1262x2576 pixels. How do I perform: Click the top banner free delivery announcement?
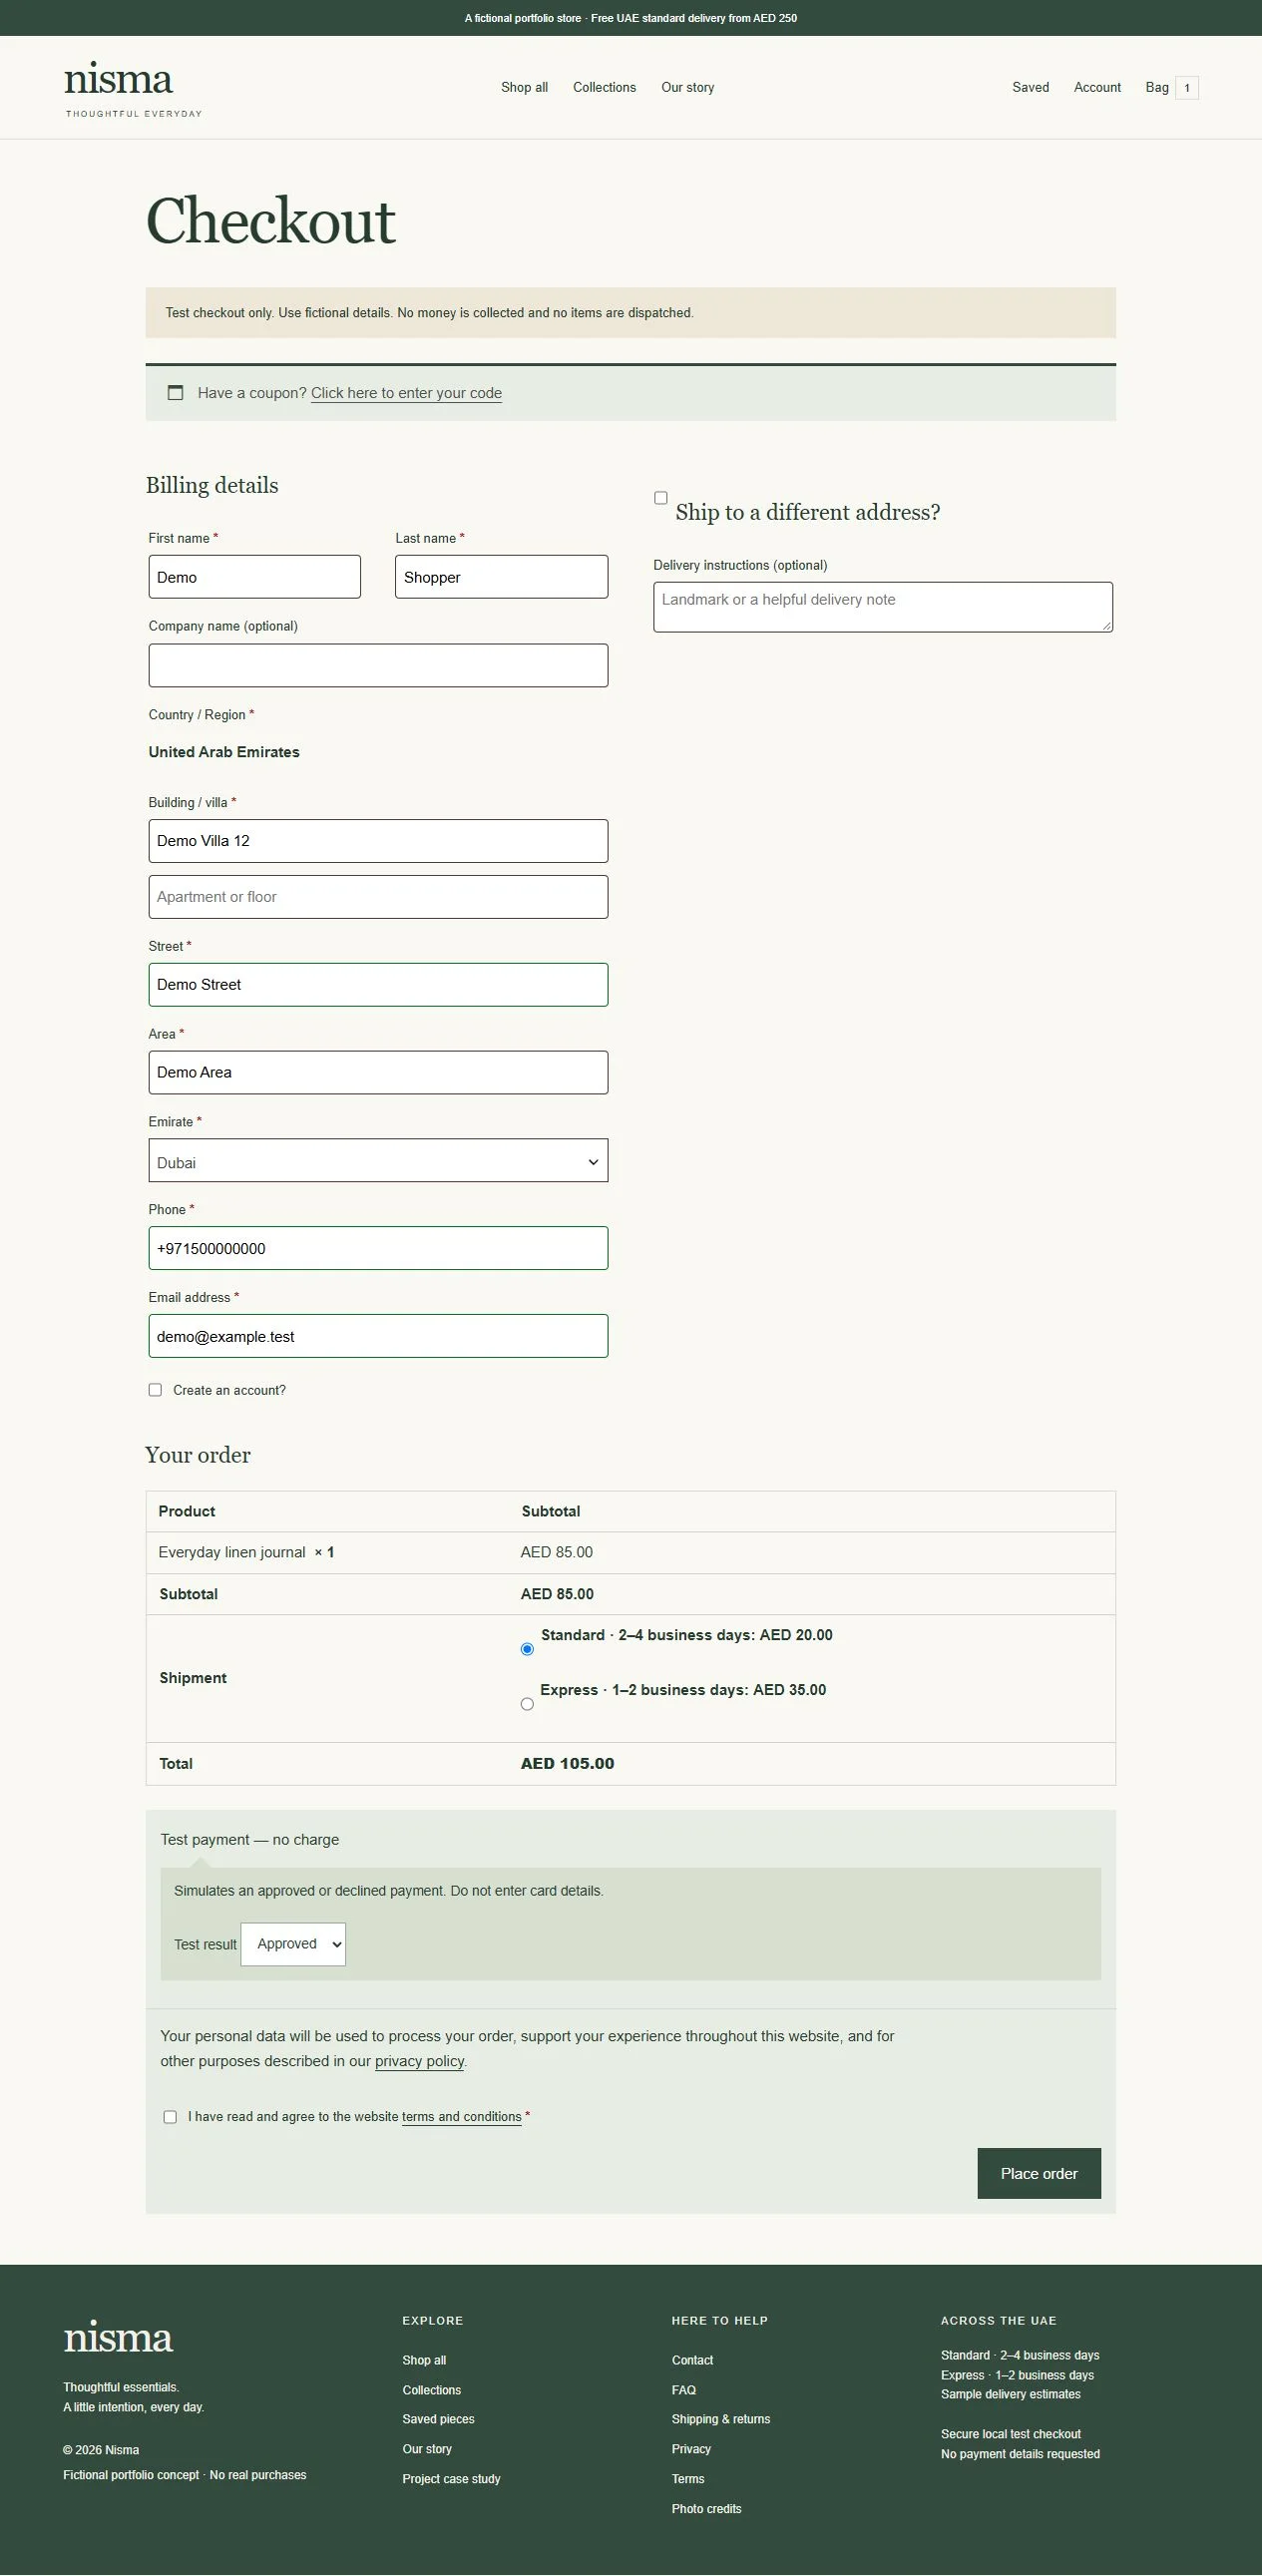[631, 18]
